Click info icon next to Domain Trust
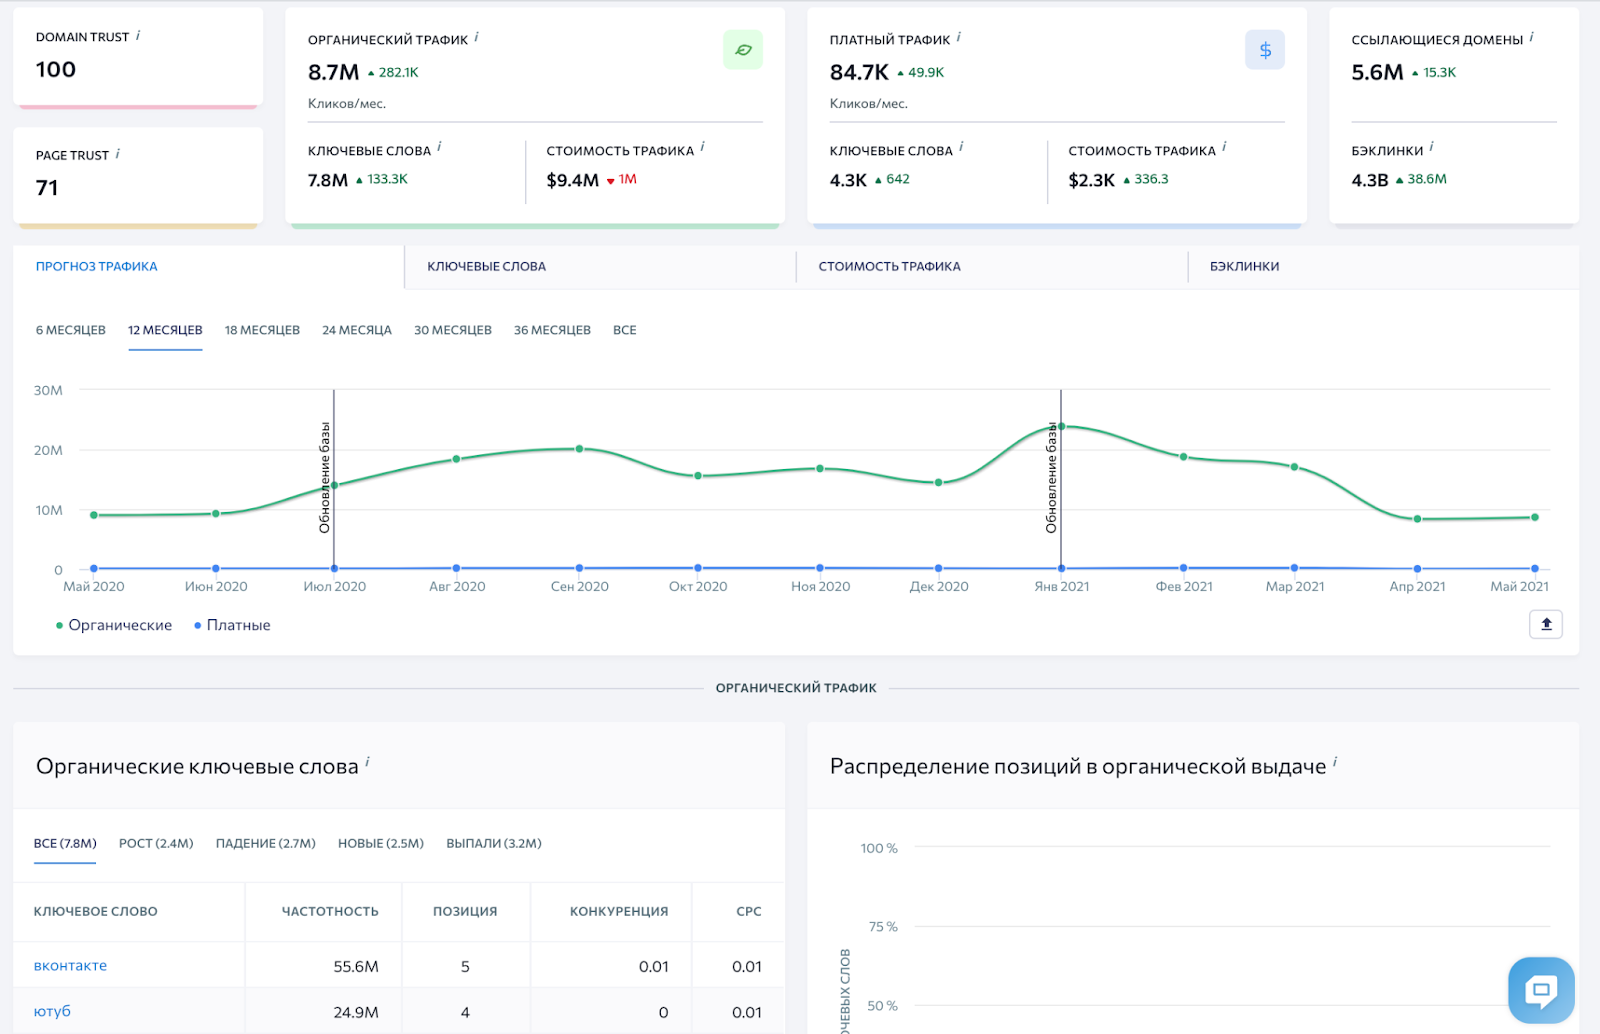This screenshot has width=1600, height=1034. tap(138, 36)
